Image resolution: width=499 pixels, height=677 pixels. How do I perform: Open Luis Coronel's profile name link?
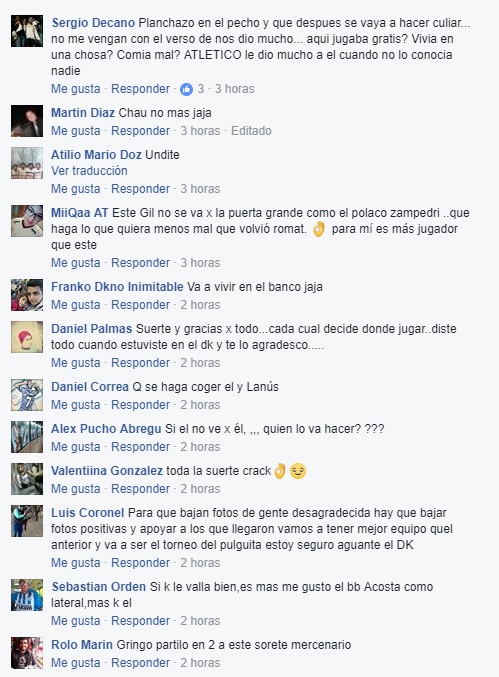tap(88, 513)
